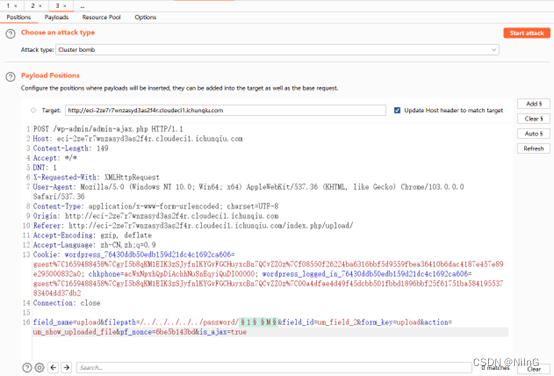Click the Connection: close line
The image size is (554, 376).
(x=67, y=303)
